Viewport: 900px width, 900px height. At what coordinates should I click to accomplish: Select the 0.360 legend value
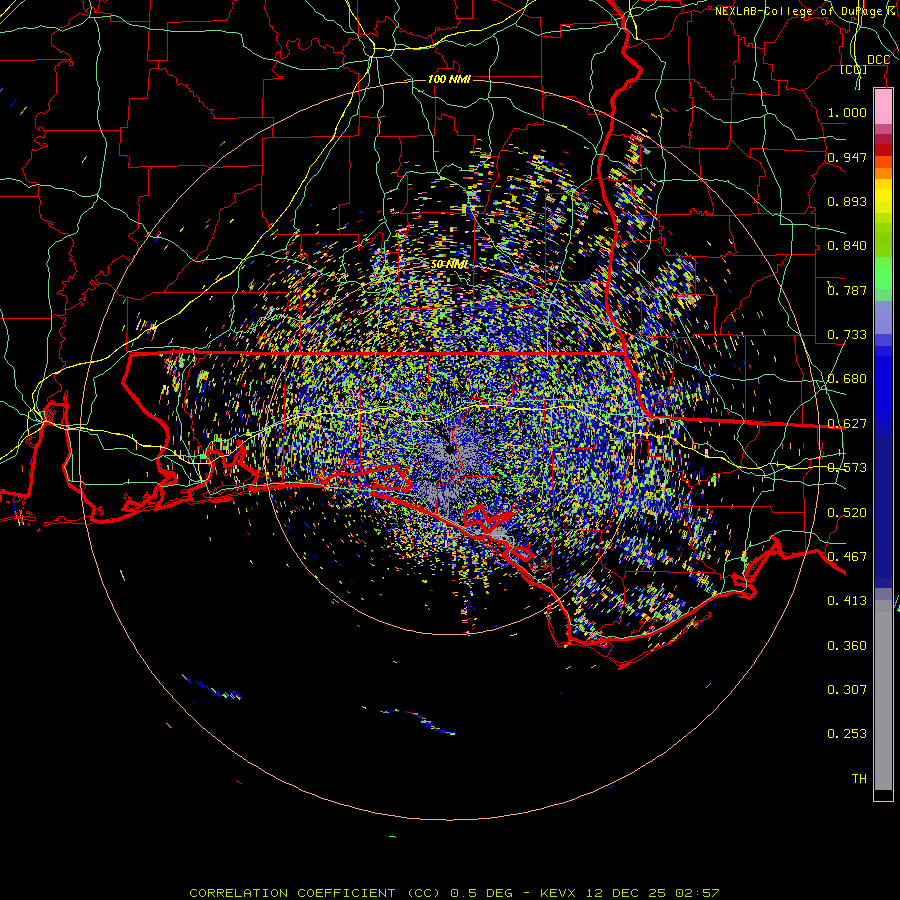click(x=847, y=646)
